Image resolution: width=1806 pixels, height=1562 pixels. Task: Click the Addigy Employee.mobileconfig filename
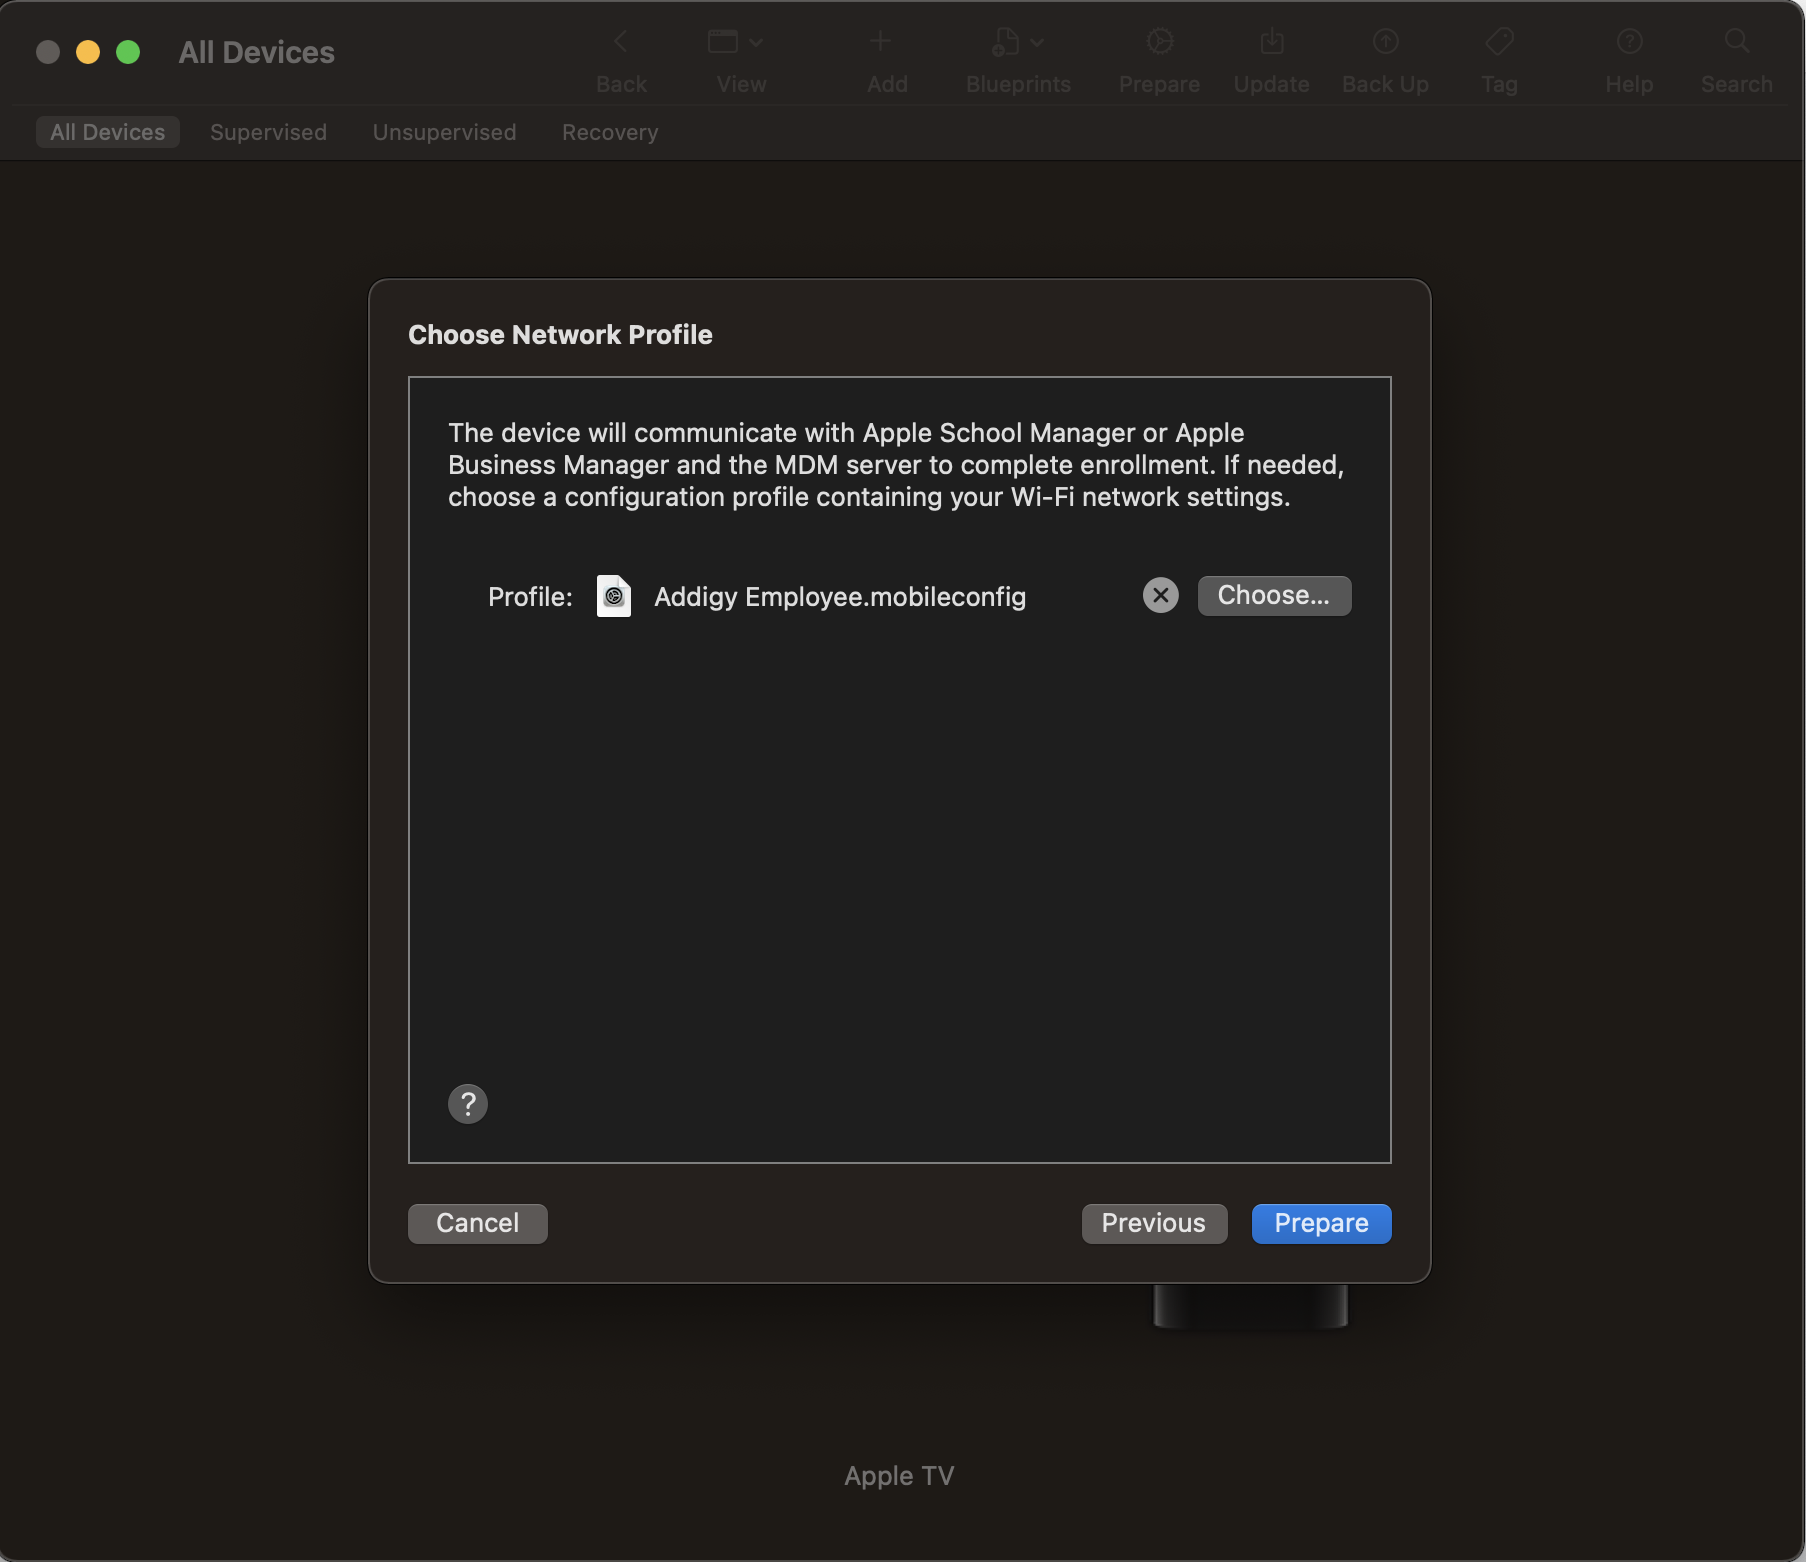(x=840, y=597)
